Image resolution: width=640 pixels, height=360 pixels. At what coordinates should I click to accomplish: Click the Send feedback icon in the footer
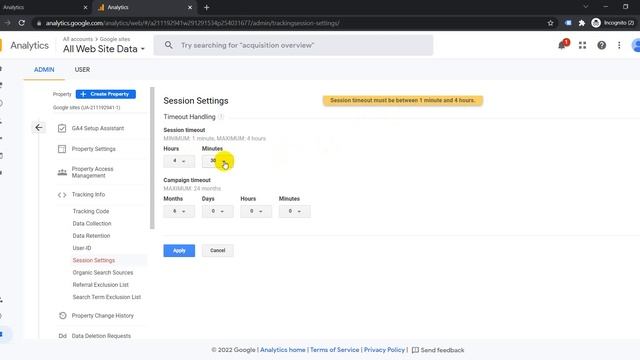click(415, 350)
